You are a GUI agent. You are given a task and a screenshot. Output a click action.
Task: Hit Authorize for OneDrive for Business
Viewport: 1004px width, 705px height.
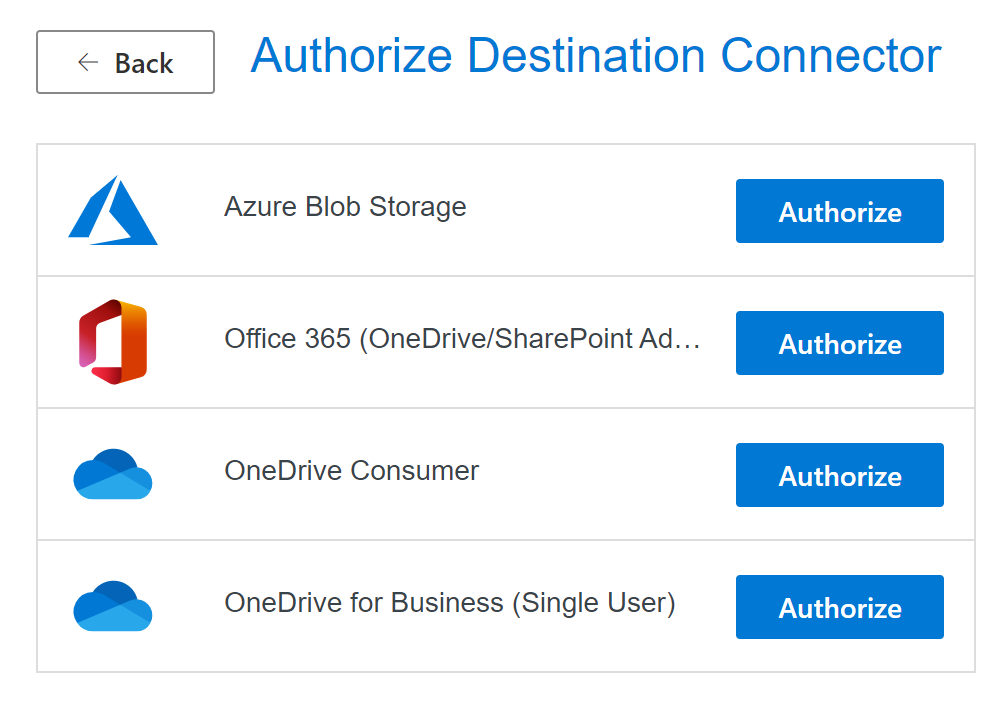pos(839,607)
